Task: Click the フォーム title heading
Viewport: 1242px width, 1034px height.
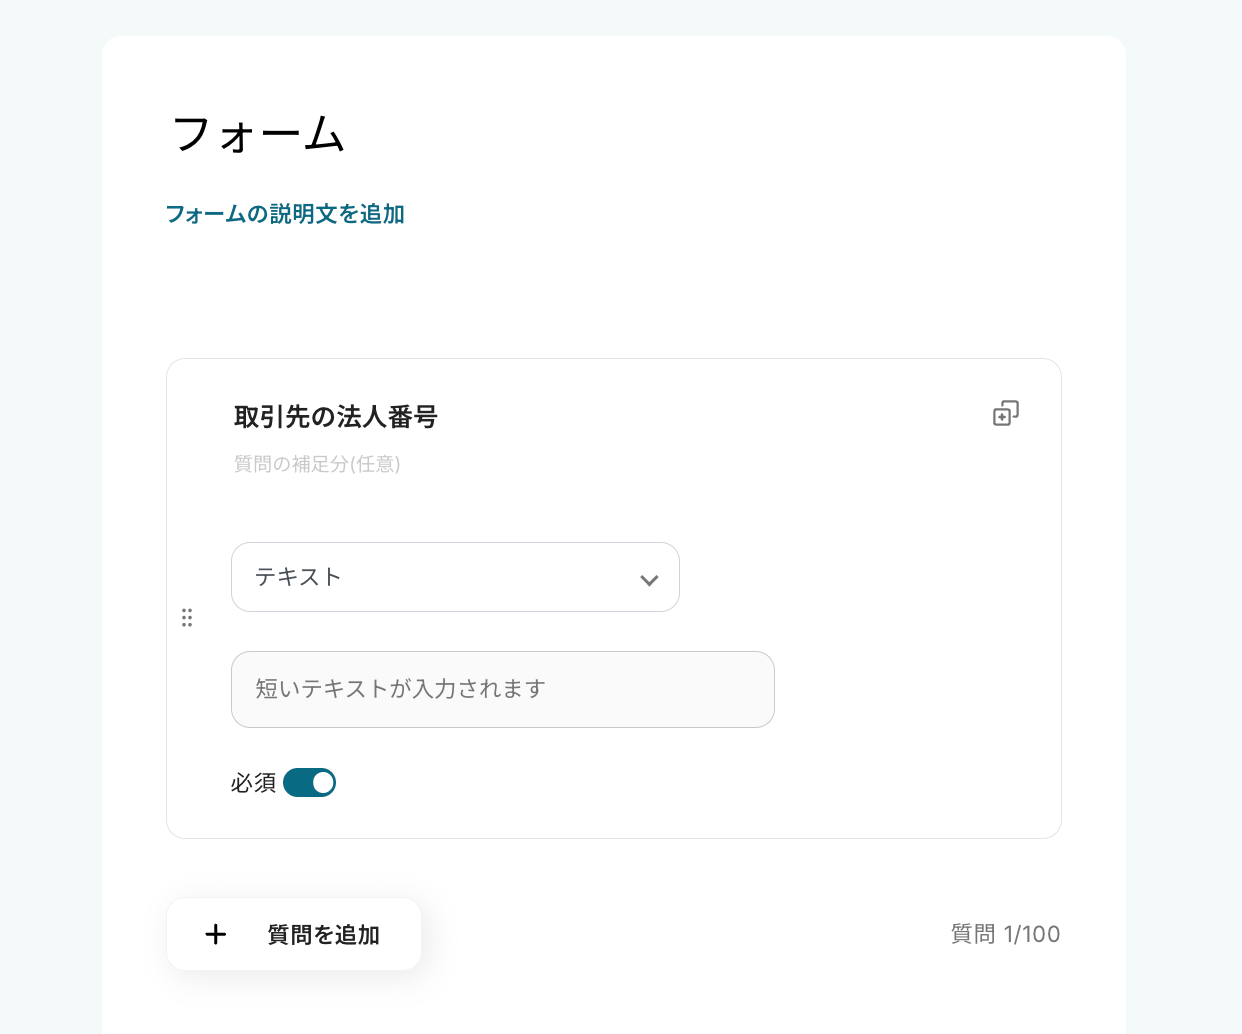Action: pos(259,134)
